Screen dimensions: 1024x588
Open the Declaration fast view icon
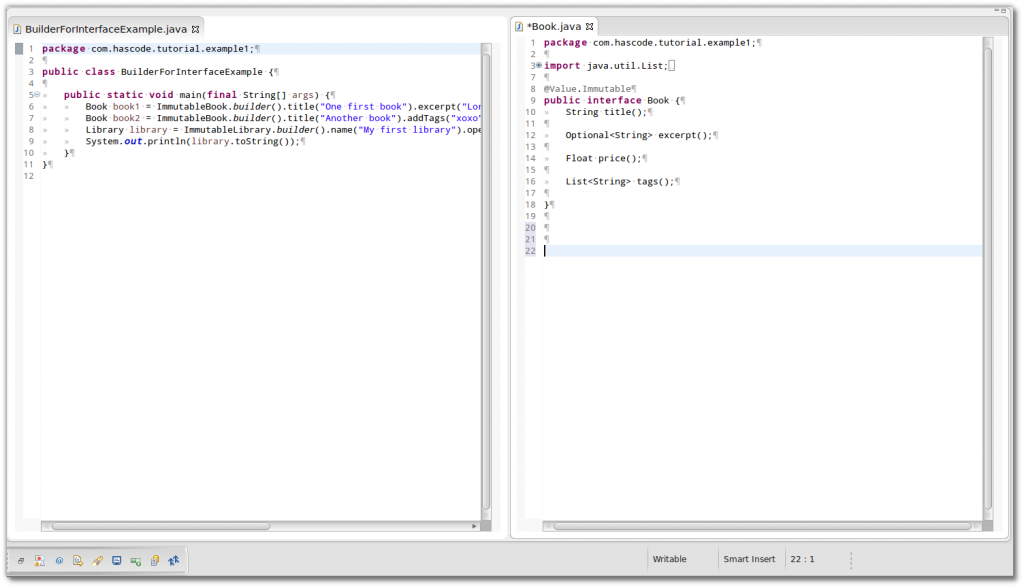pyautogui.click(x=78, y=561)
